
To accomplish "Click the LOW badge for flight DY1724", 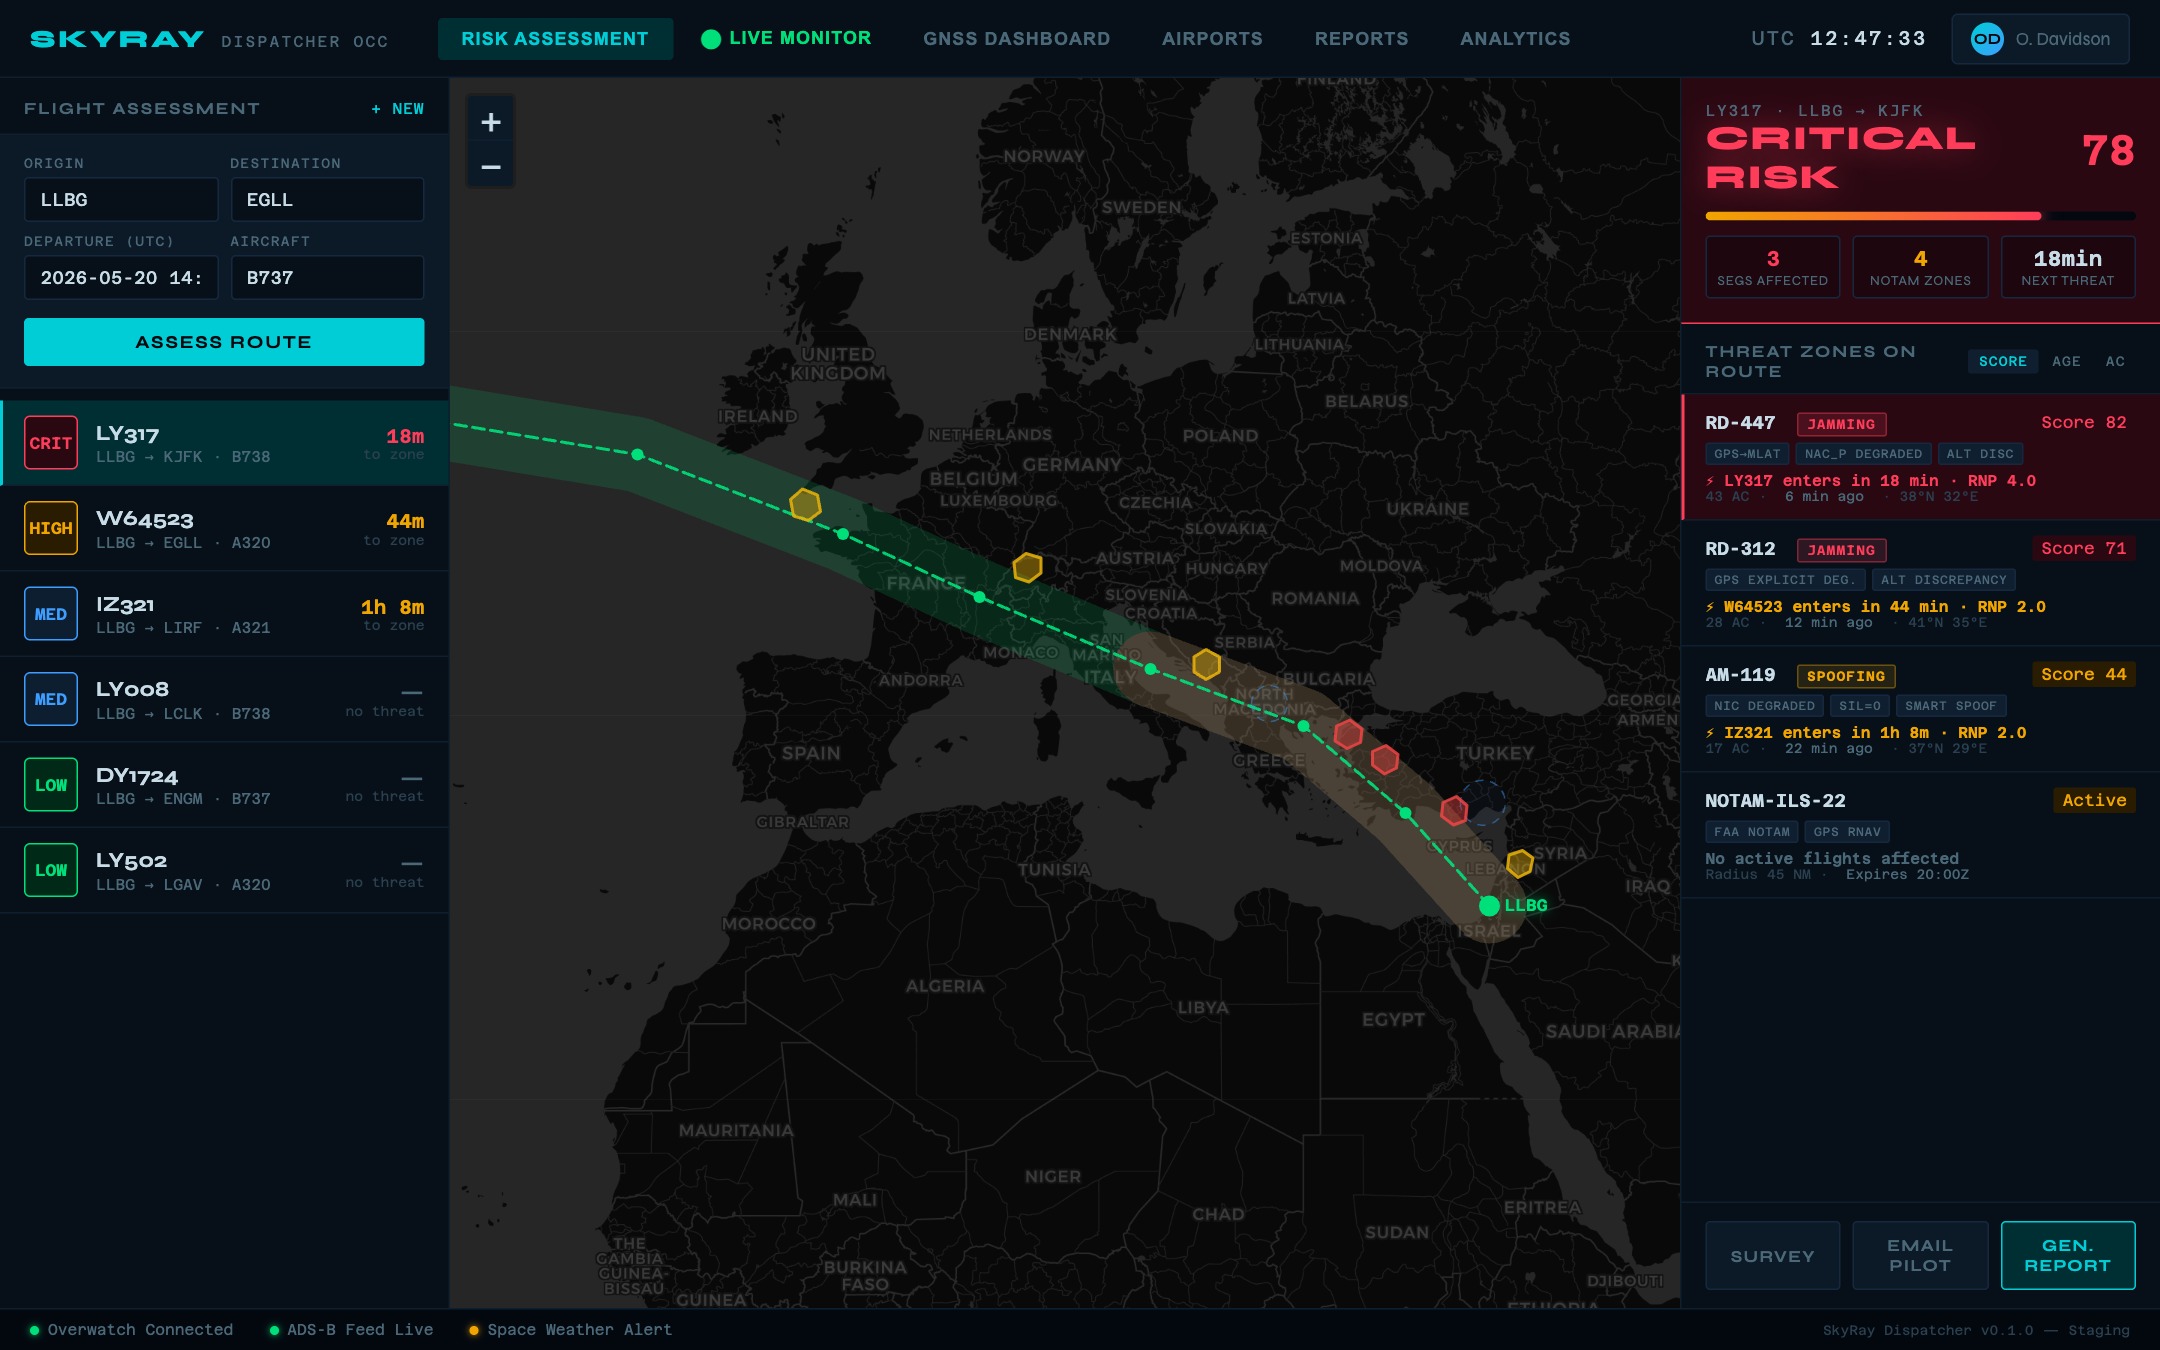I will (51, 785).
